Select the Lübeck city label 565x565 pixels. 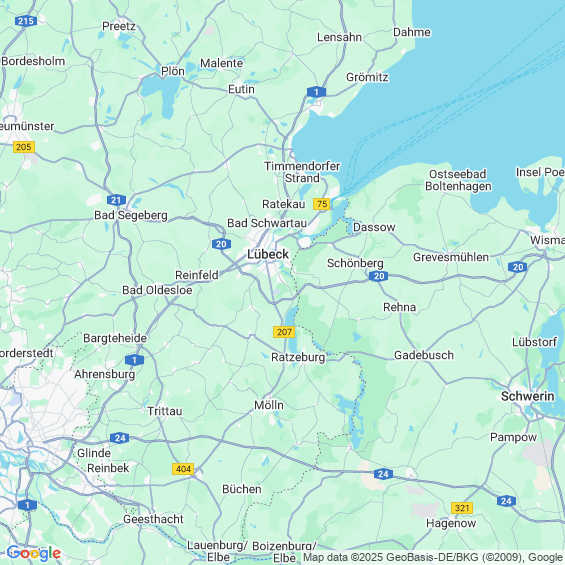[x=268, y=254]
